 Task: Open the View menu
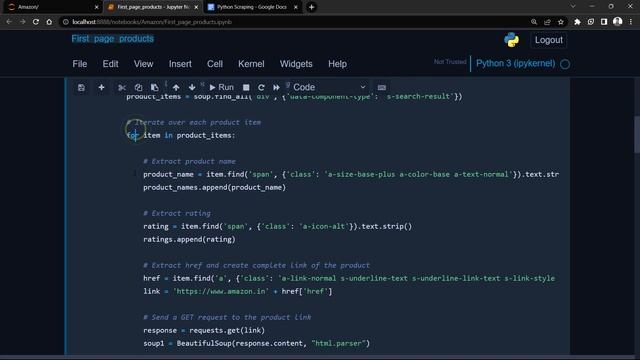pyautogui.click(x=143, y=64)
